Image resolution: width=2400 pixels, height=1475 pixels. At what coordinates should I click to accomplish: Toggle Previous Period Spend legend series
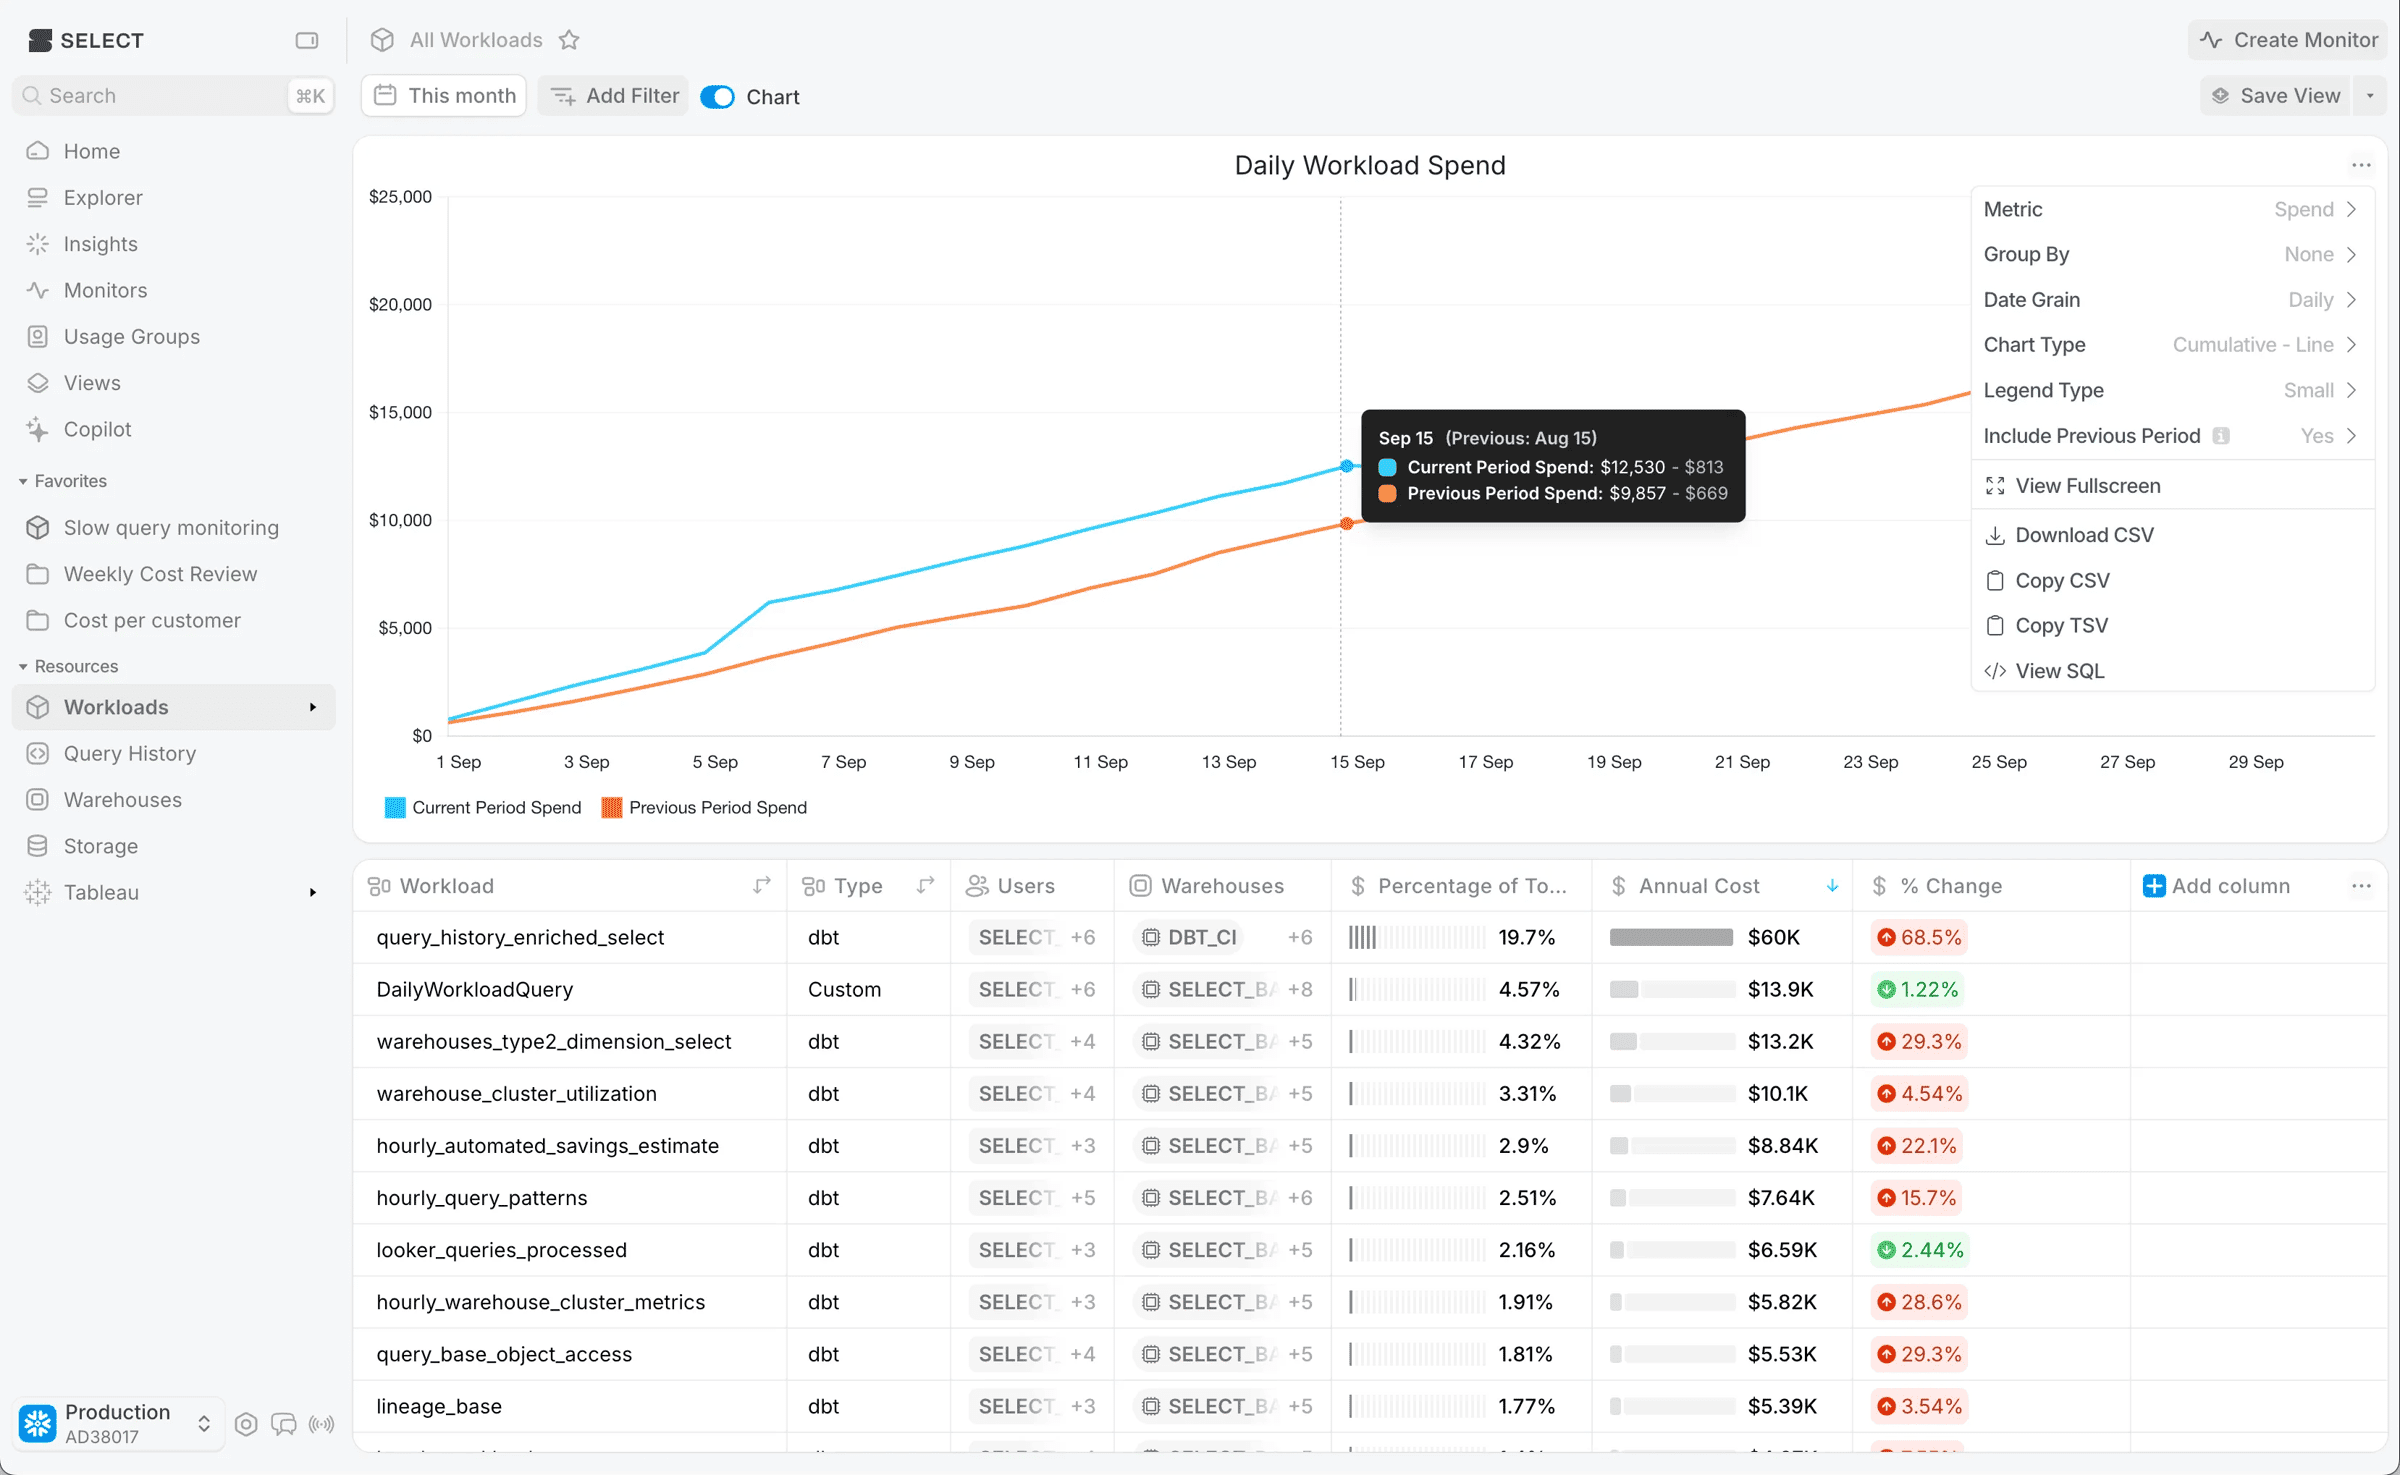coord(704,808)
